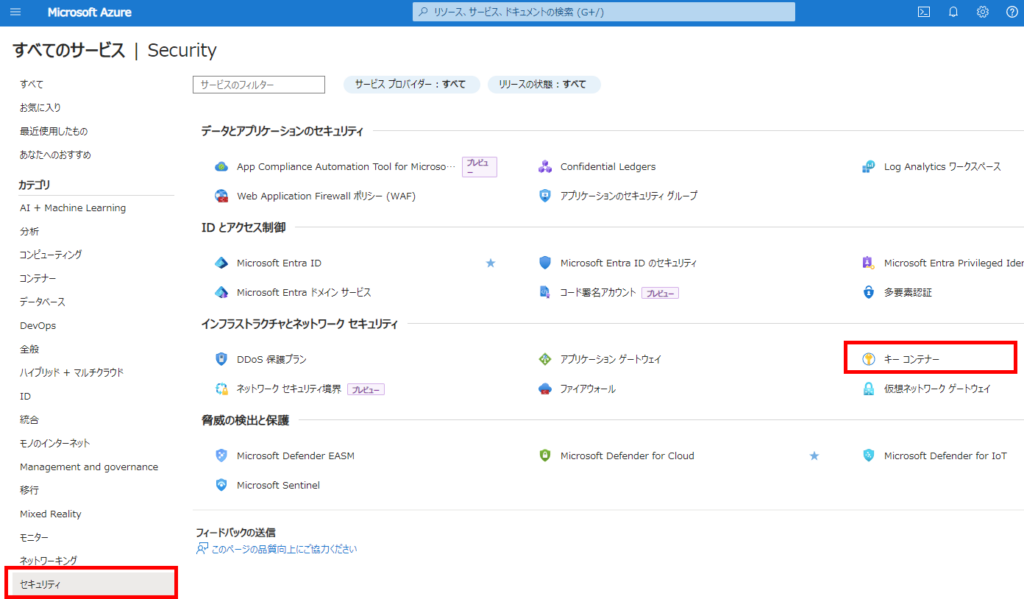Click the help question mark icon
The image size is (1024, 599).
[1012, 12]
